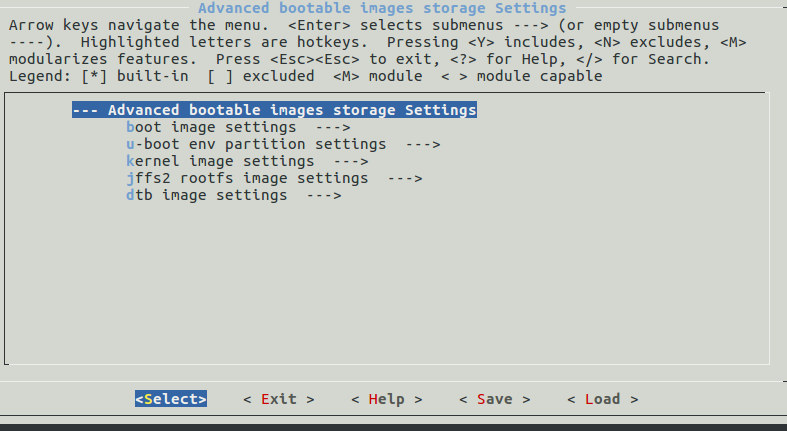Click the window title 'Advanced bootable images storage Settings'
Image resolution: width=787 pixels, height=431 pixels.
(x=382, y=8)
